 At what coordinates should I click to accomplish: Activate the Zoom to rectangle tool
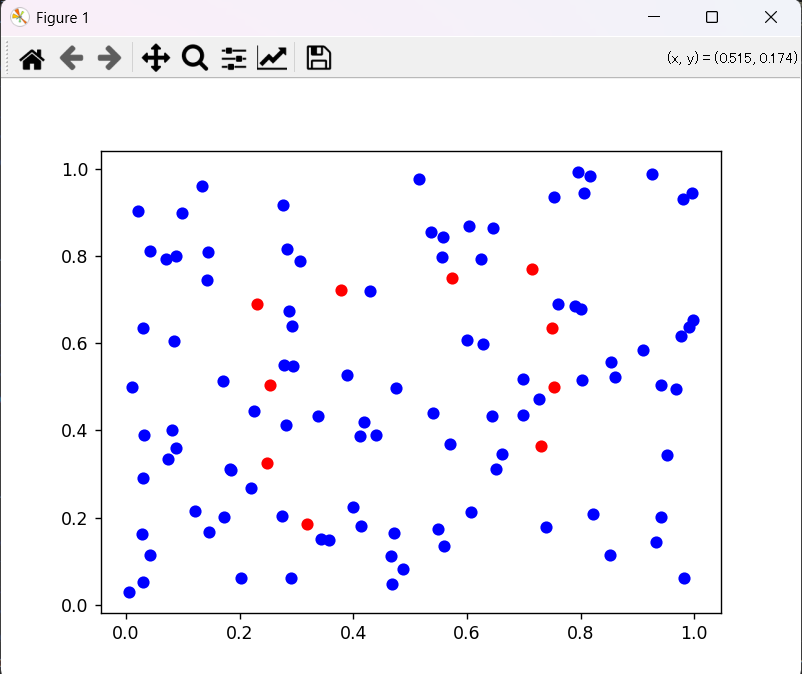point(195,58)
